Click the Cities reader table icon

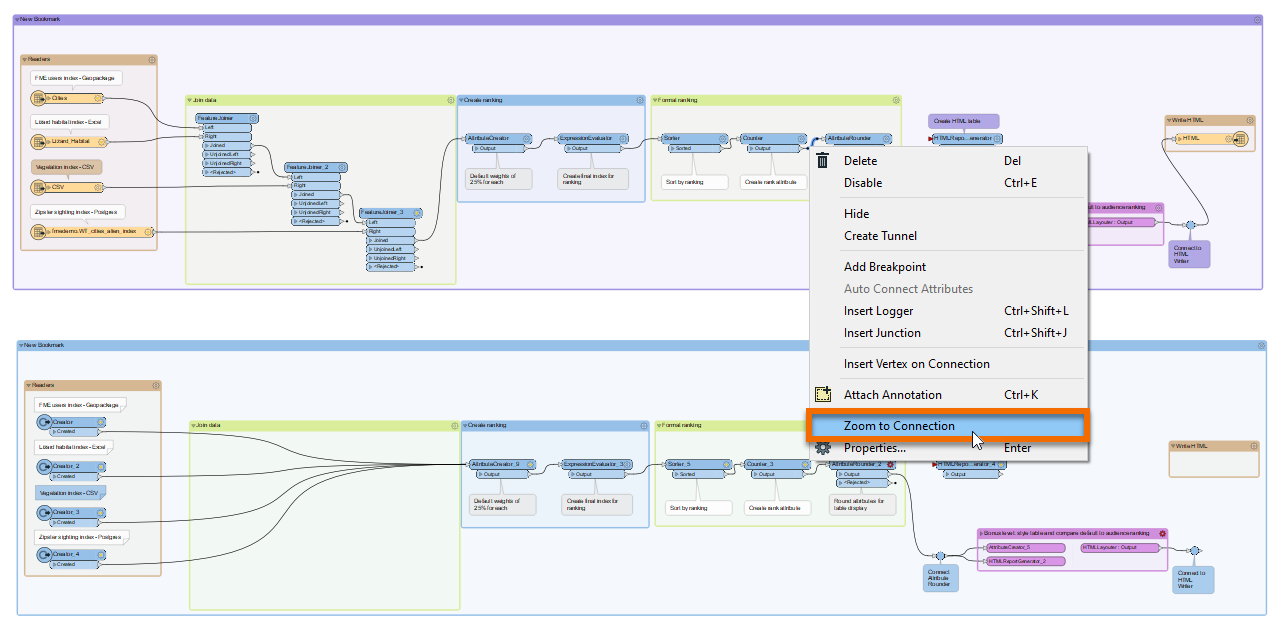39,98
